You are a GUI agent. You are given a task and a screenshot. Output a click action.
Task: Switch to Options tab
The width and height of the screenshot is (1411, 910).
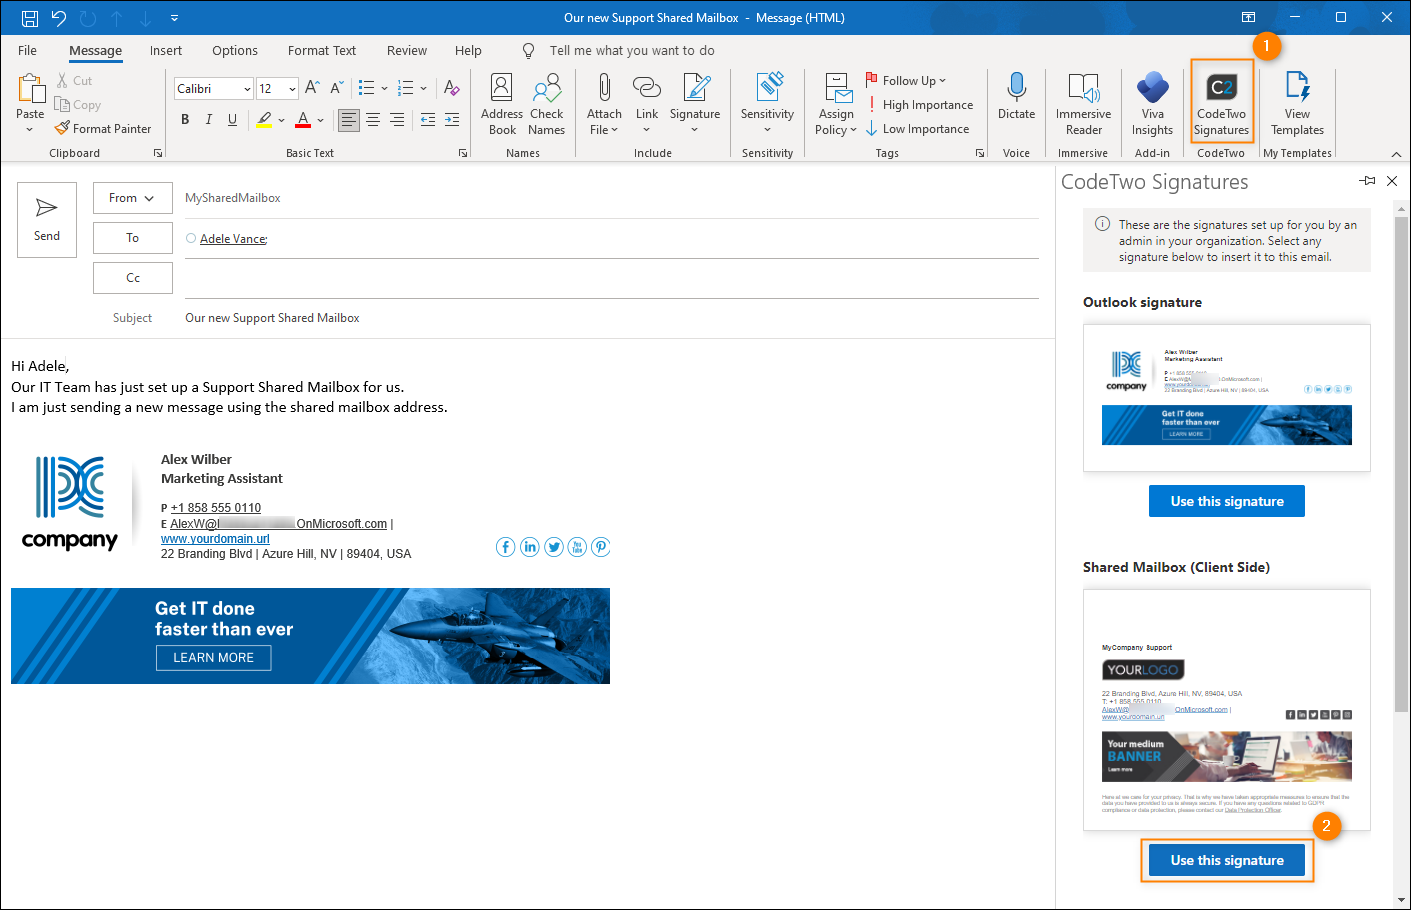tap(235, 50)
